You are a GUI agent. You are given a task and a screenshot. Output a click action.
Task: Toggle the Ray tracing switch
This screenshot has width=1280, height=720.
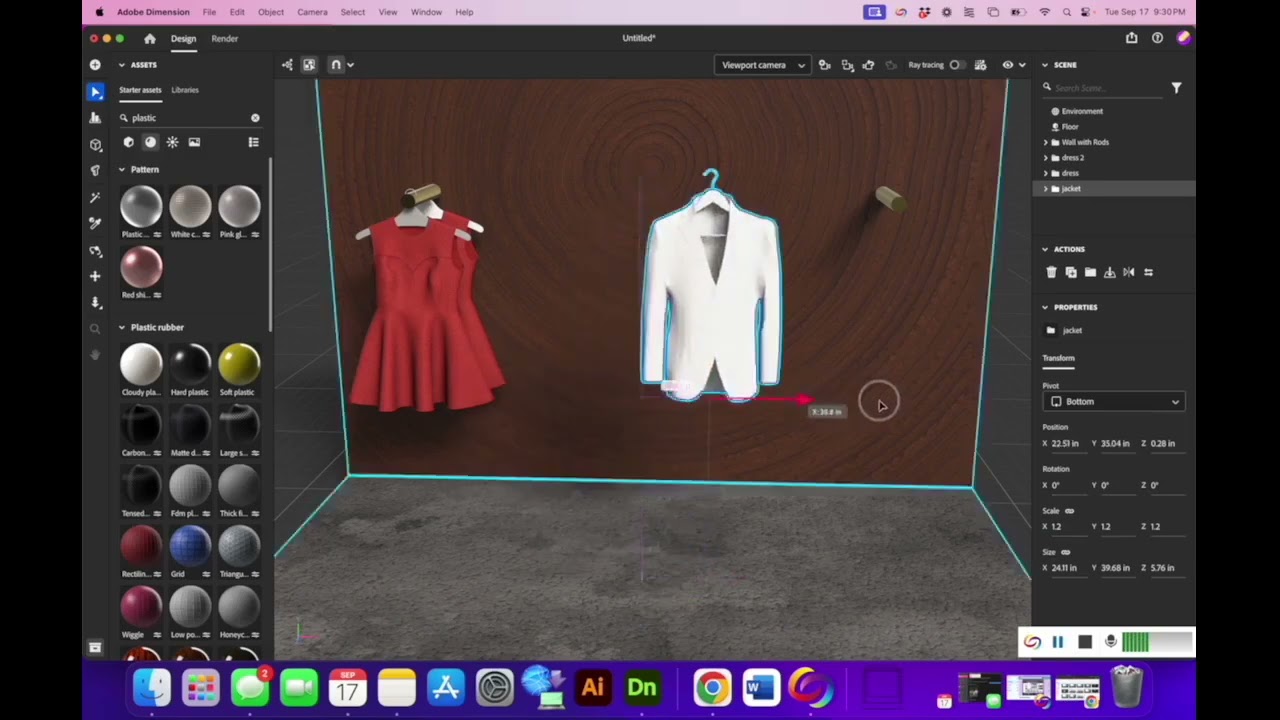coord(957,65)
